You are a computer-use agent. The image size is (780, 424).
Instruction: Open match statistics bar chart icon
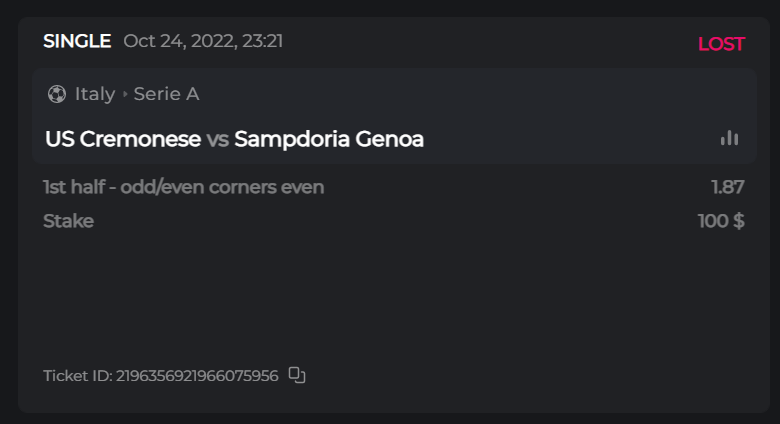tap(729, 138)
